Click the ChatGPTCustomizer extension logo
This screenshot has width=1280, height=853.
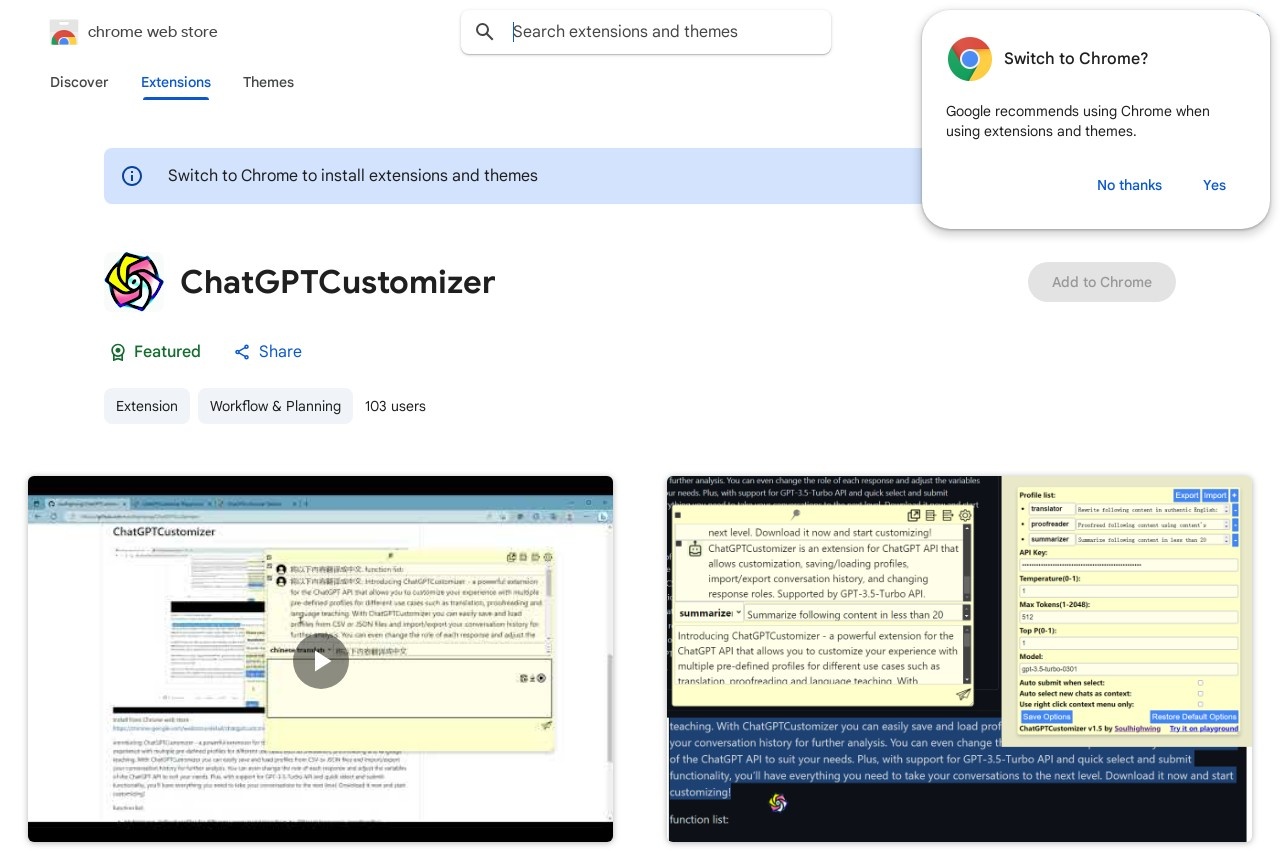click(x=134, y=282)
